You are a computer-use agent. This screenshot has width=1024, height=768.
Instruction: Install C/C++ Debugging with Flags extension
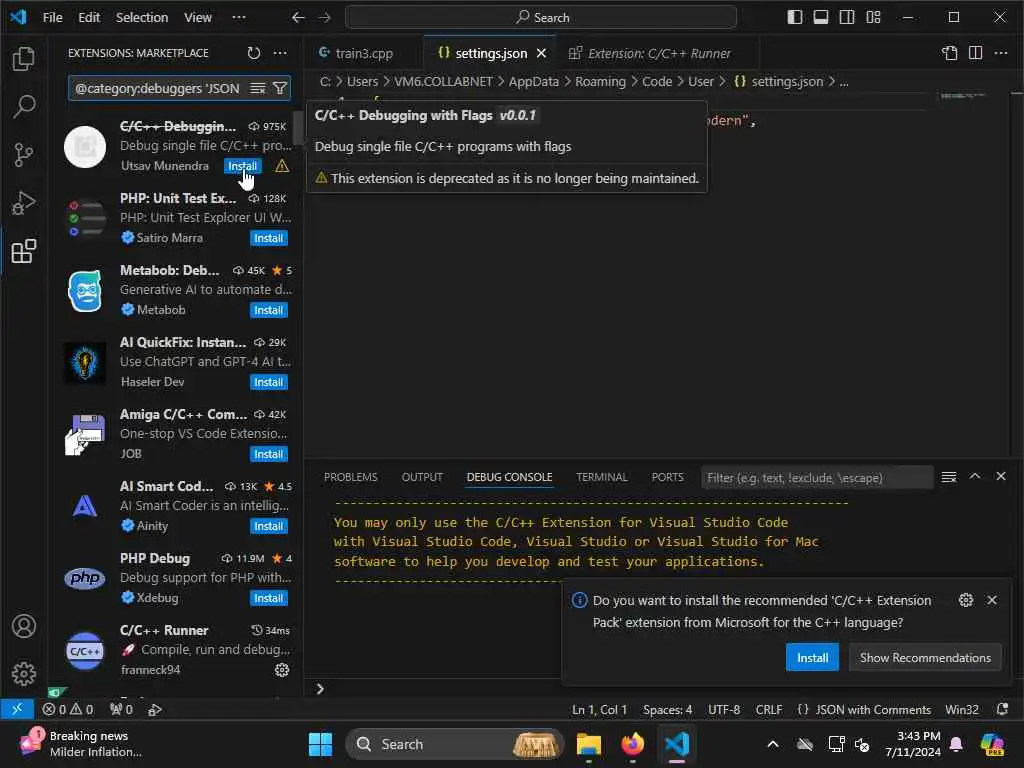[242, 166]
